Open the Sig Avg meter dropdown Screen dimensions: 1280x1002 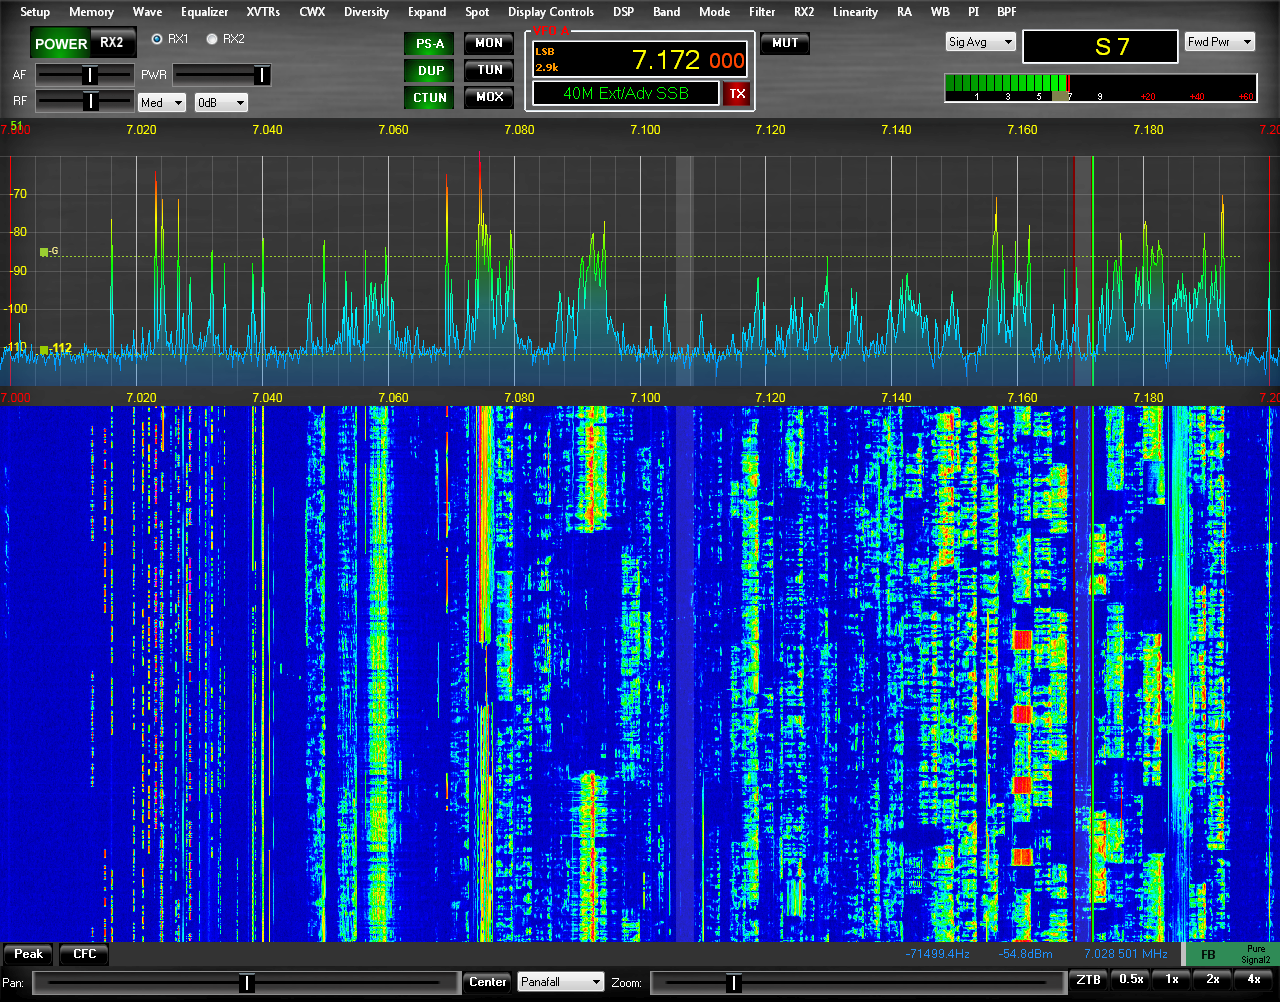tap(980, 42)
